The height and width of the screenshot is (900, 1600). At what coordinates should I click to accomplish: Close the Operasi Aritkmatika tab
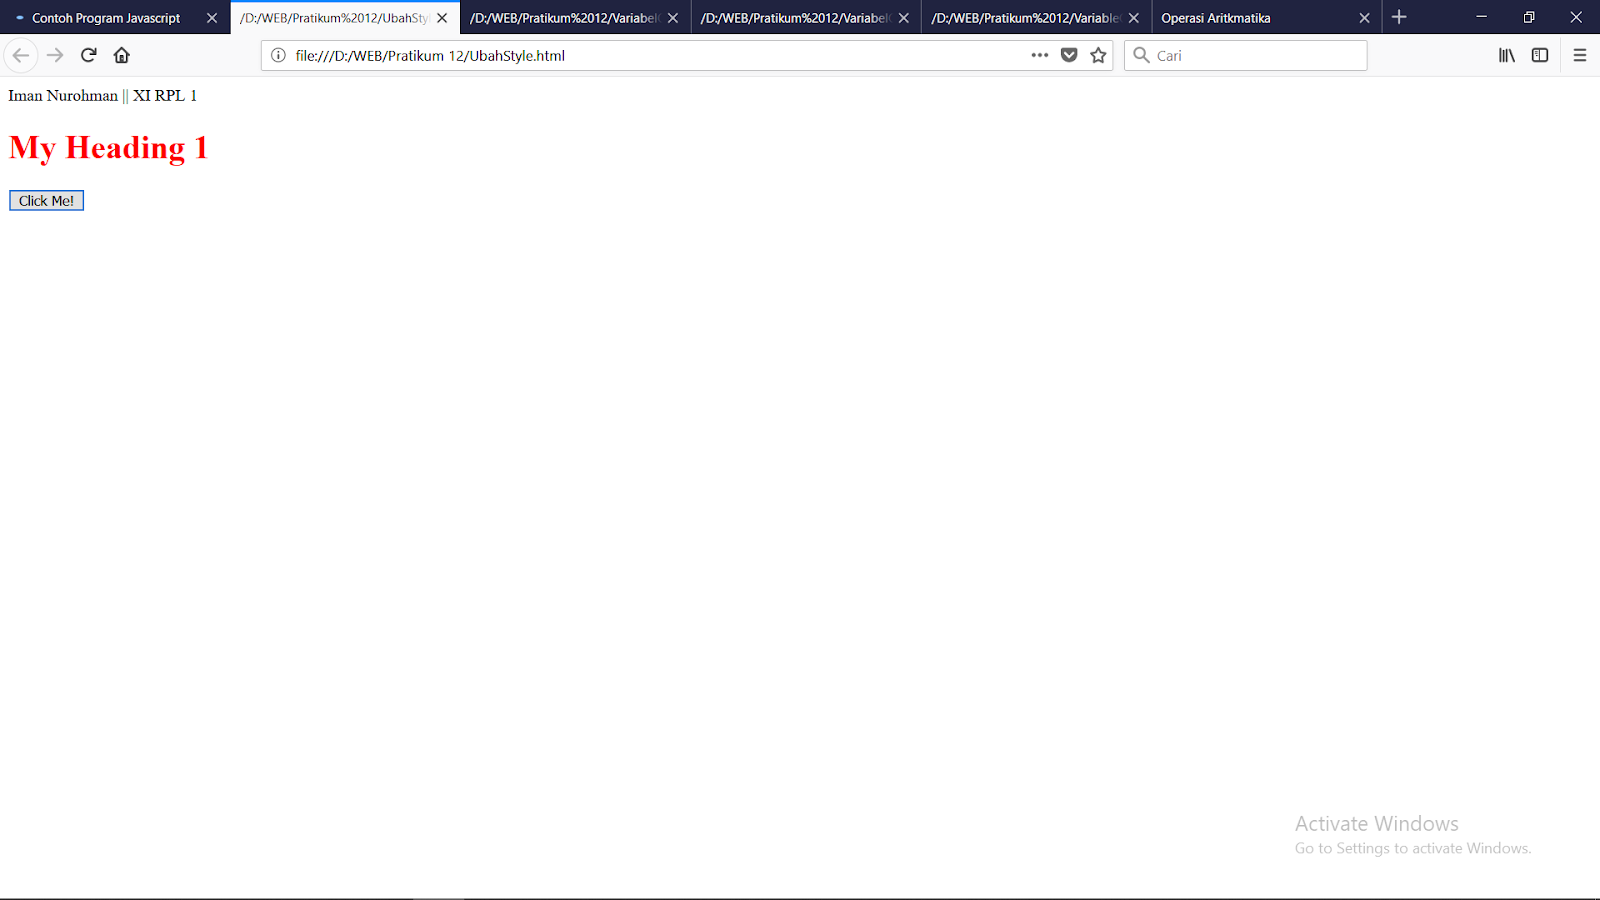(x=1364, y=17)
